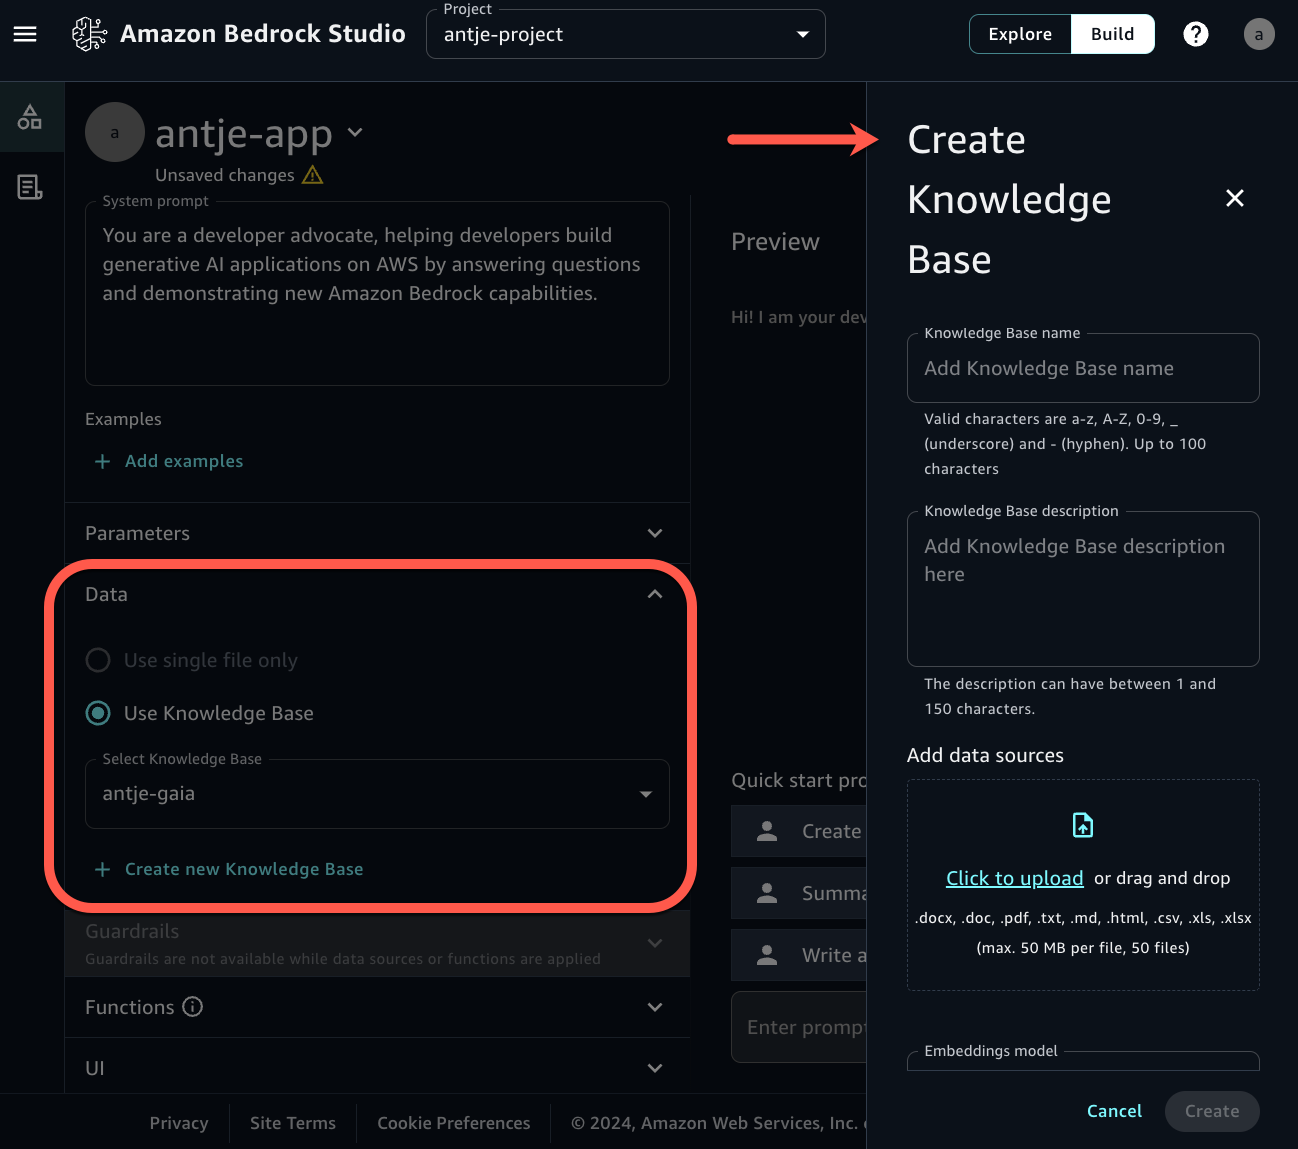Collapse the Data section
The height and width of the screenshot is (1149, 1298).
coord(655,593)
